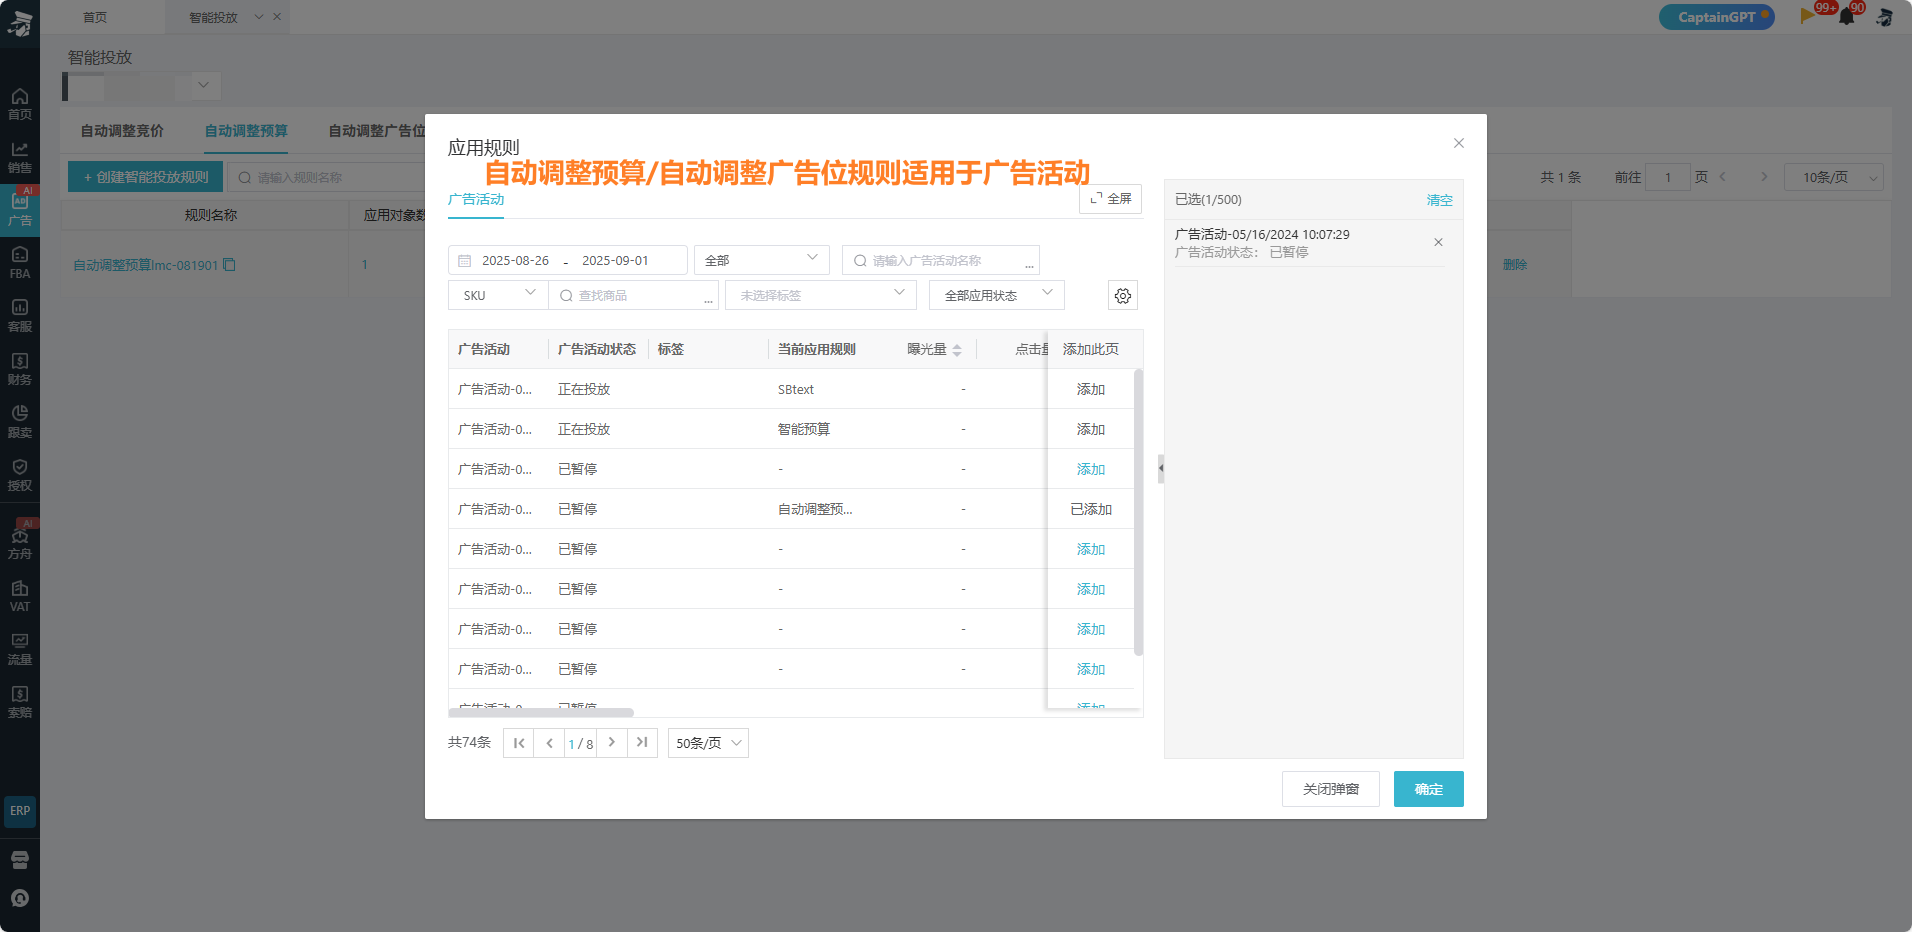
Task: Focus the 查找商品 search field
Action: click(x=634, y=295)
